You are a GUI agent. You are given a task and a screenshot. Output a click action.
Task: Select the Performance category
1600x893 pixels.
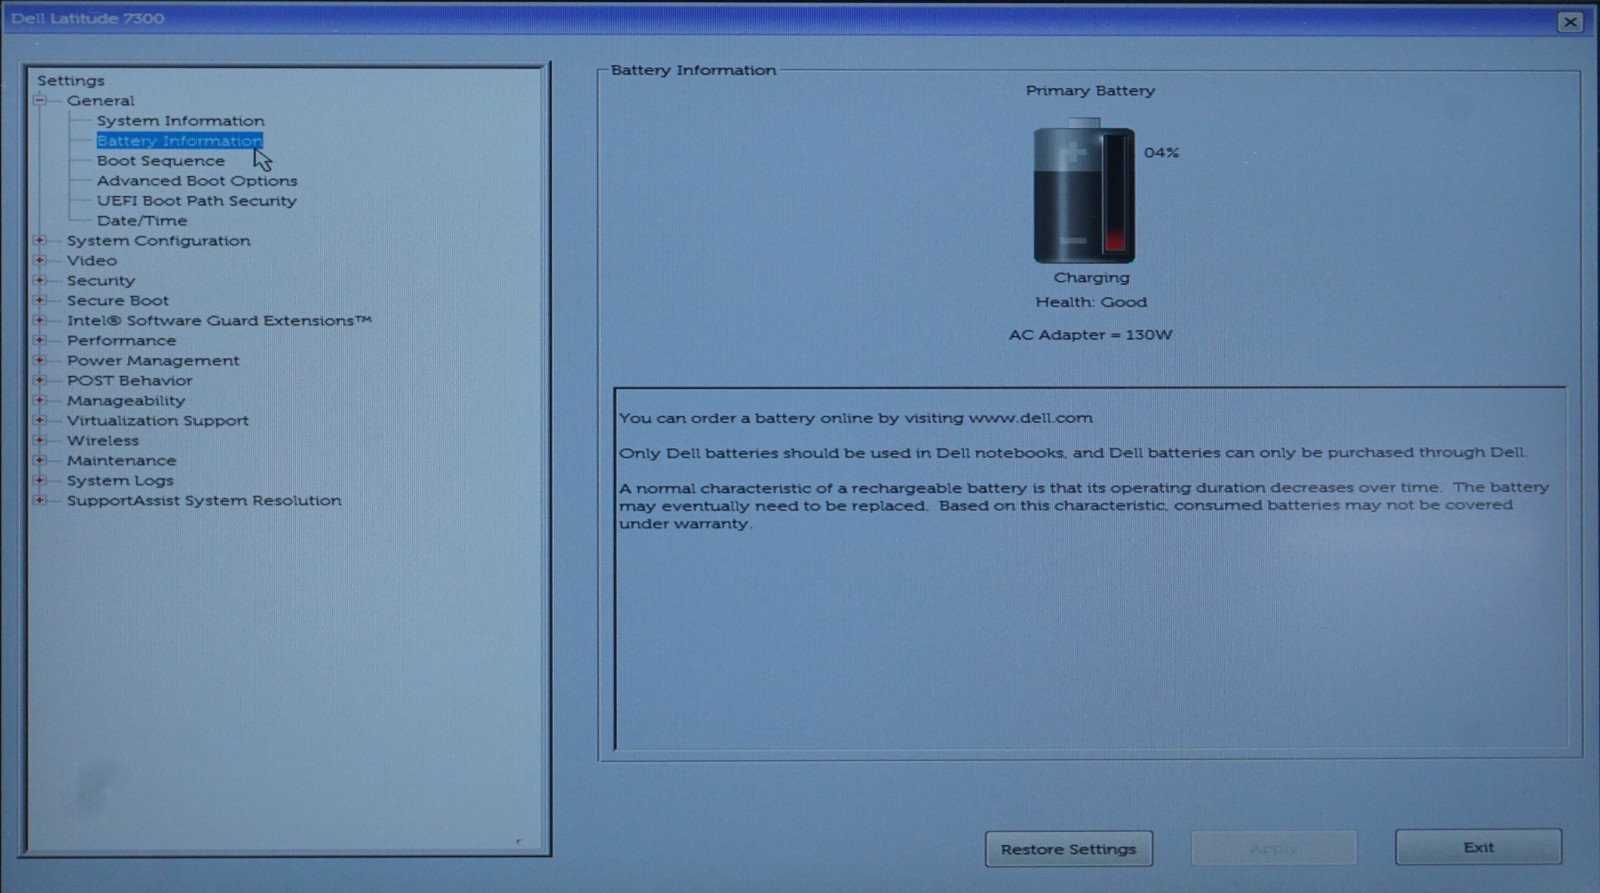[x=121, y=341]
